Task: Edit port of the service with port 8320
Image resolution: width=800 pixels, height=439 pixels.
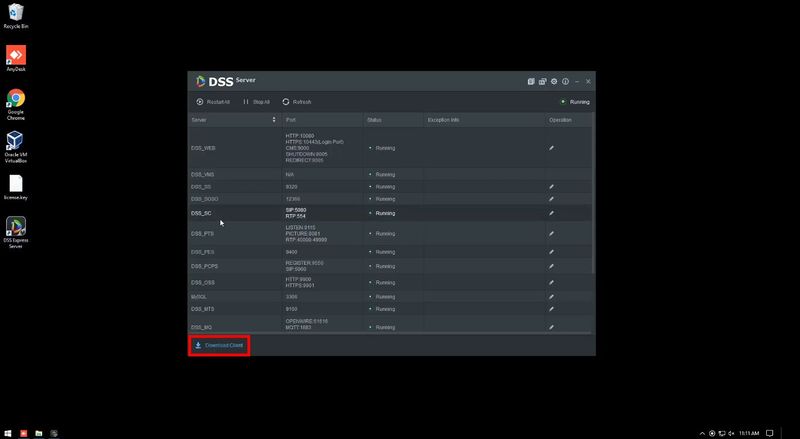Action: pyautogui.click(x=552, y=187)
